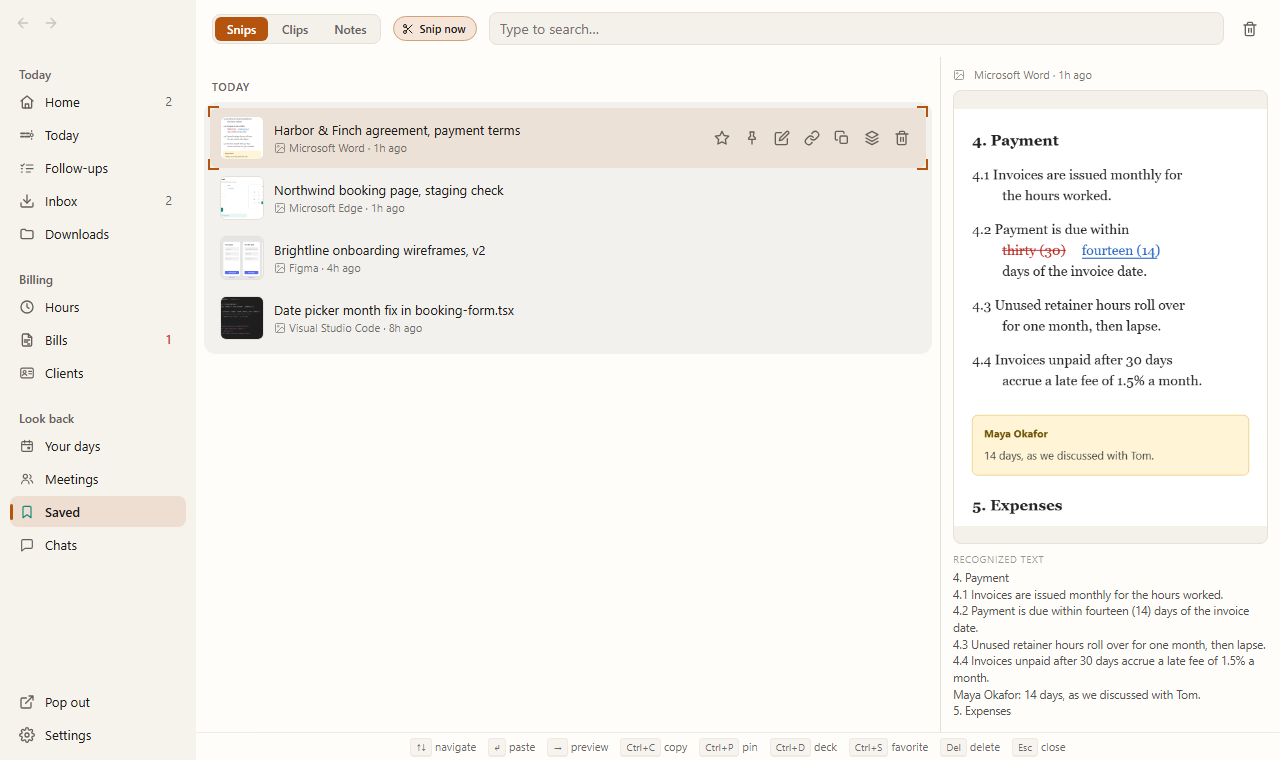The height and width of the screenshot is (760, 1280).
Task: Pin the Harbor & Finch agreement snip
Action: tap(752, 138)
